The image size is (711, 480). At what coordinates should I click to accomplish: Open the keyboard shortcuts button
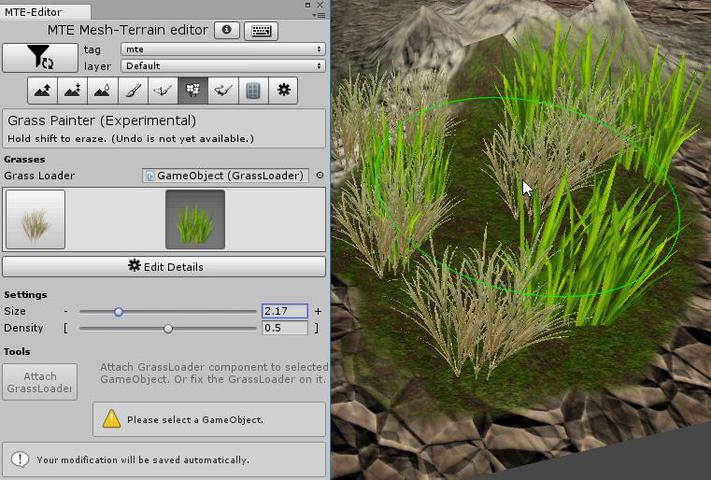point(260,31)
